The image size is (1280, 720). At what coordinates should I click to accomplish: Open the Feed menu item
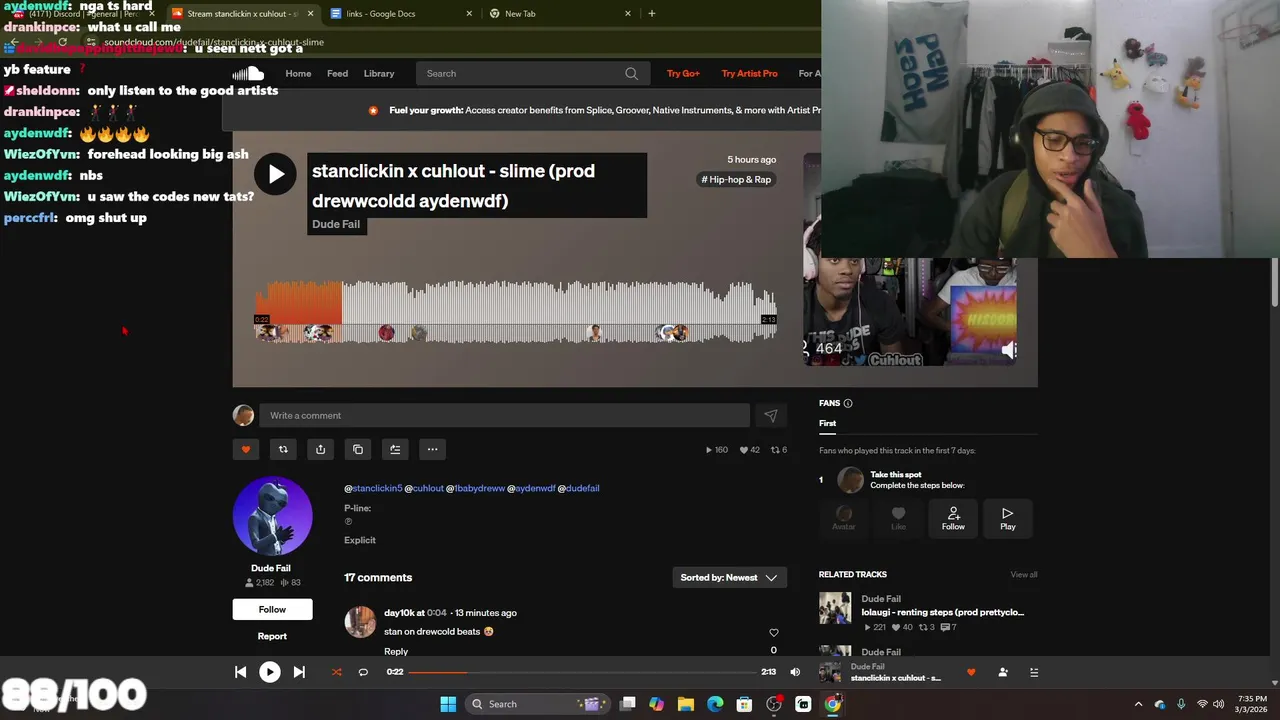[338, 73]
